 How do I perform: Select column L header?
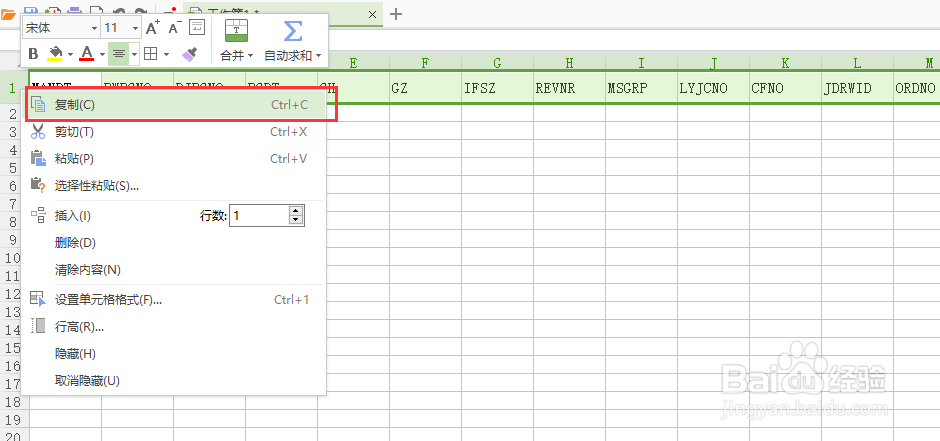[857, 62]
